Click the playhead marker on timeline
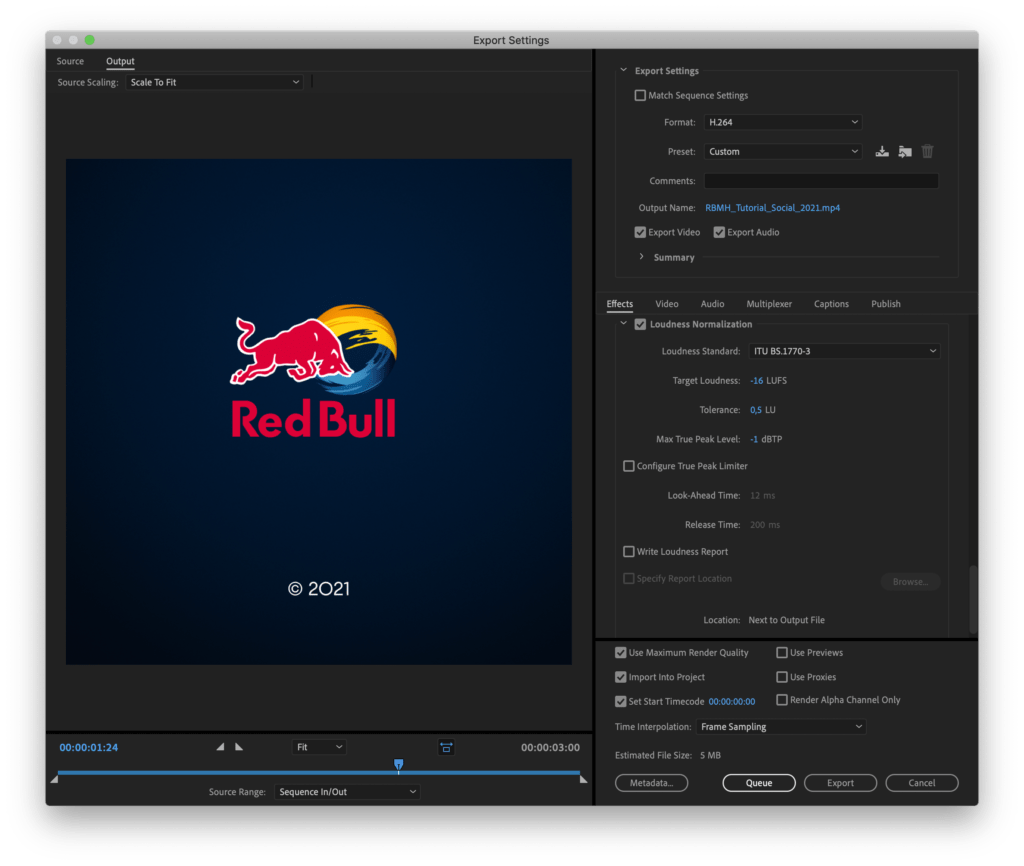 (398, 764)
